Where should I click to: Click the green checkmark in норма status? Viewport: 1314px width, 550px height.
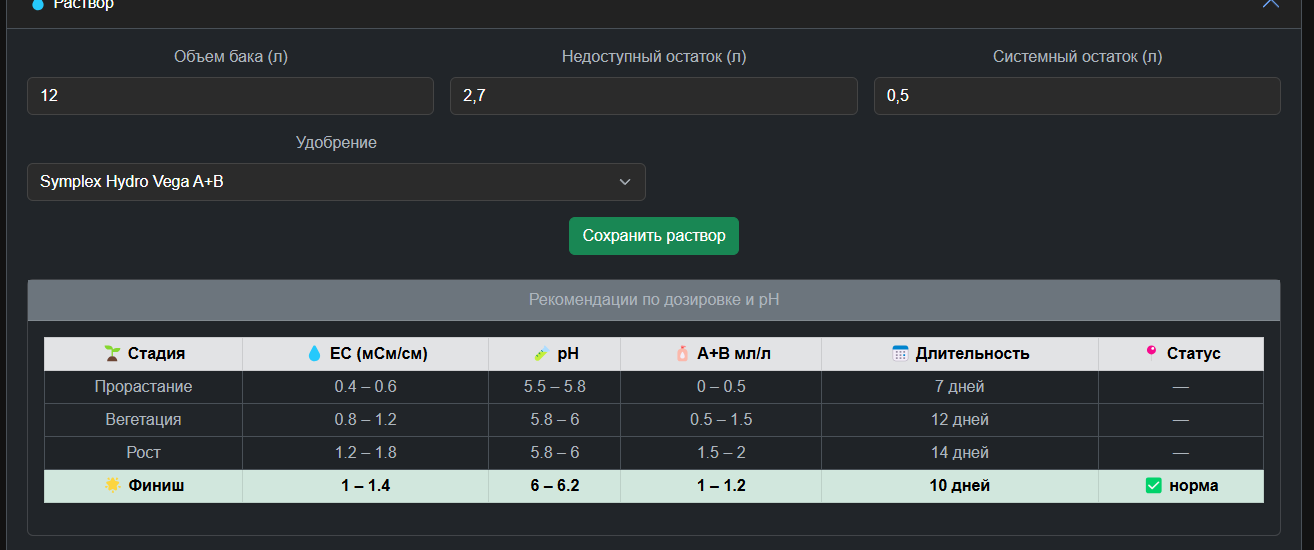(x=1153, y=485)
